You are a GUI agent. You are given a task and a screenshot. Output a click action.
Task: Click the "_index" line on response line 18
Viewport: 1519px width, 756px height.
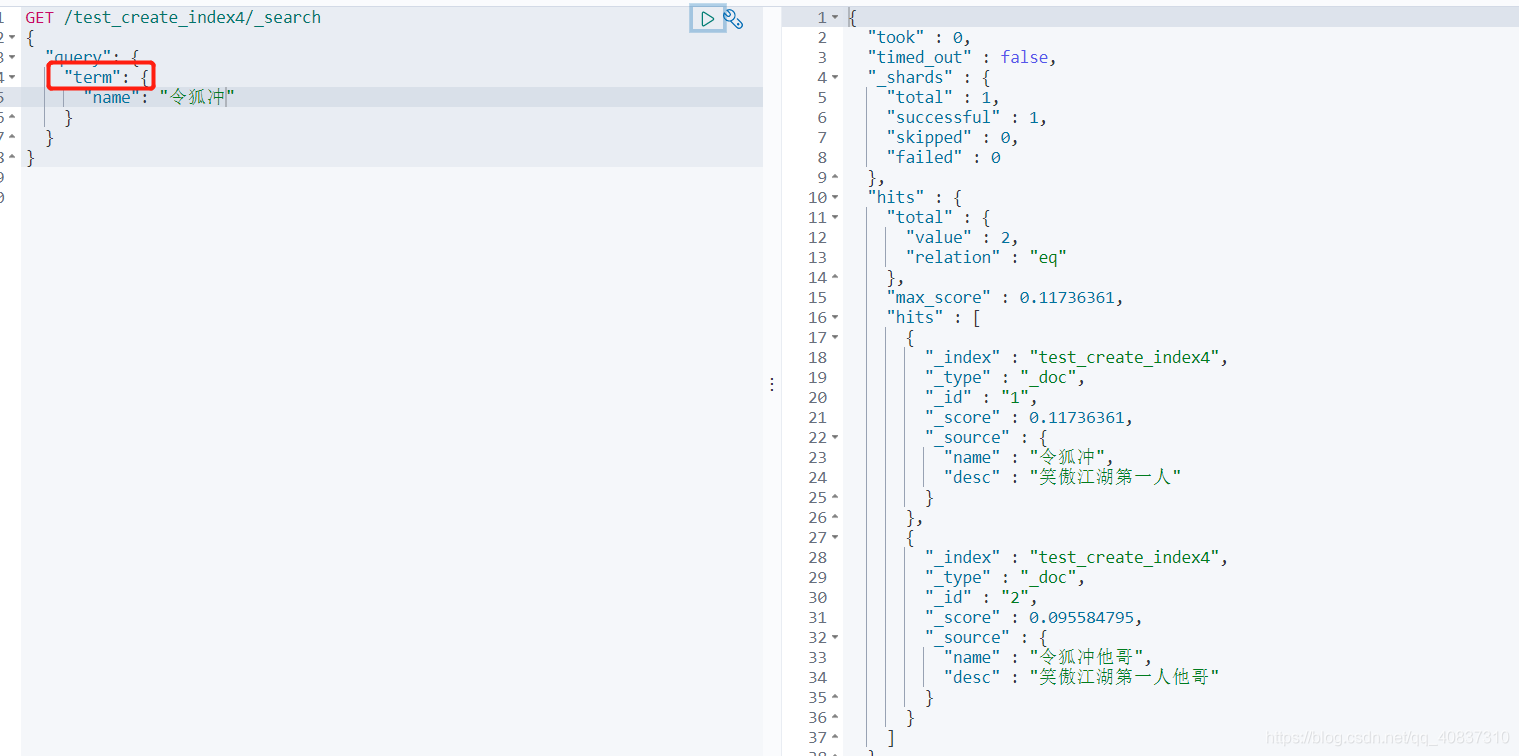(1076, 357)
